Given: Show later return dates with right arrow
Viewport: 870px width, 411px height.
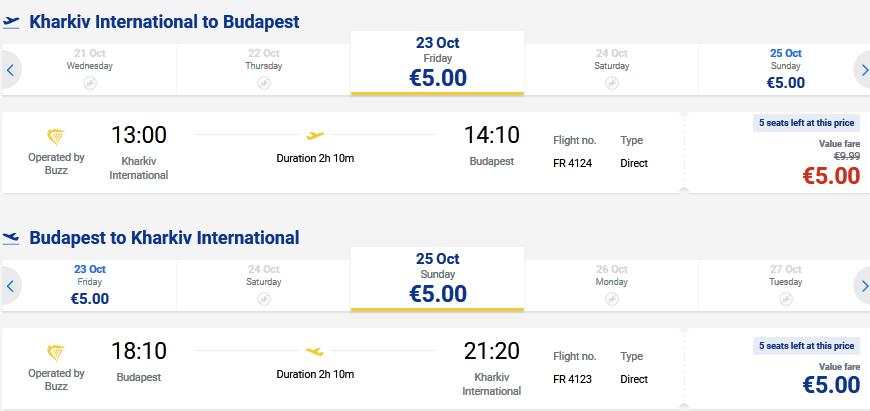Looking at the screenshot, I should tap(862, 286).
